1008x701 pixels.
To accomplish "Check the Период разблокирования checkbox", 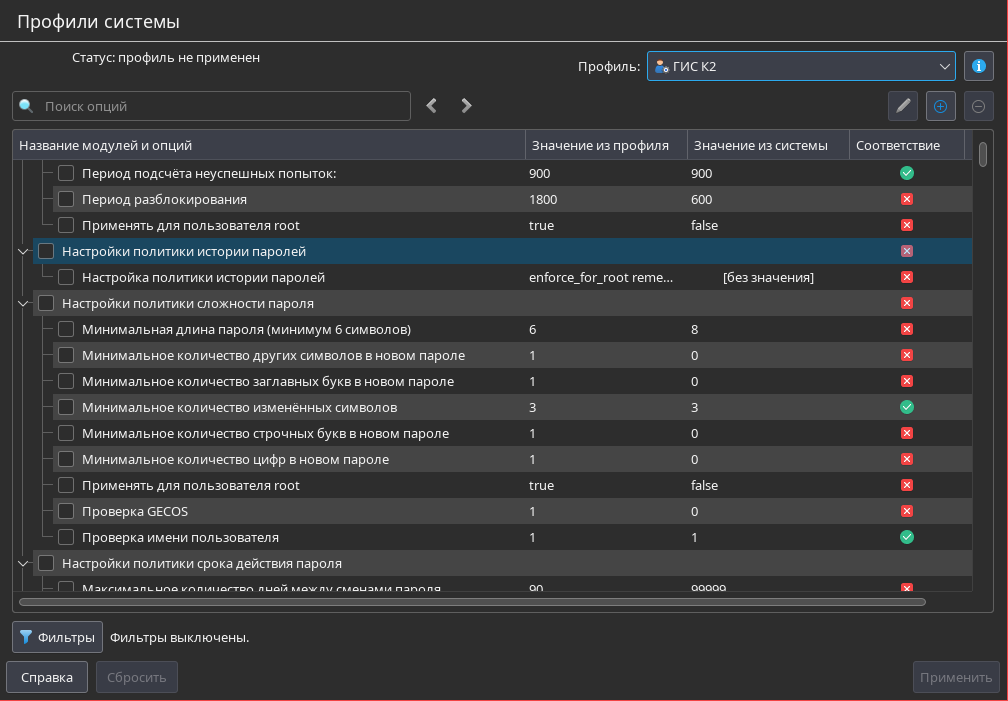I will pyautogui.click(x=66, y=199).
